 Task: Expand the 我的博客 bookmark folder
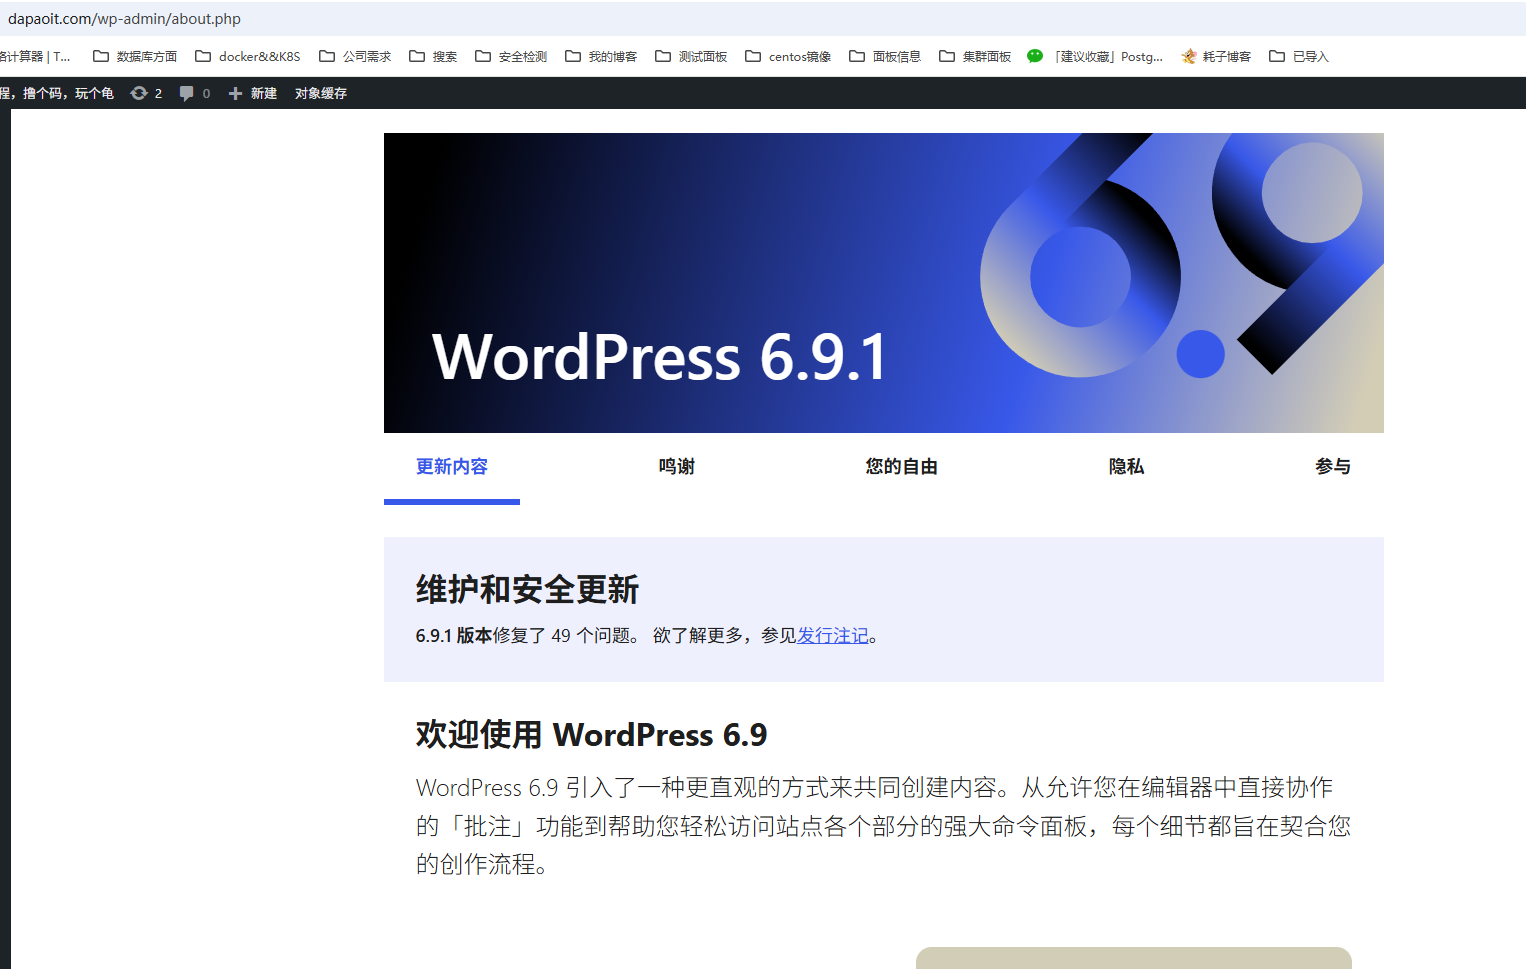(x=601, y=57)
